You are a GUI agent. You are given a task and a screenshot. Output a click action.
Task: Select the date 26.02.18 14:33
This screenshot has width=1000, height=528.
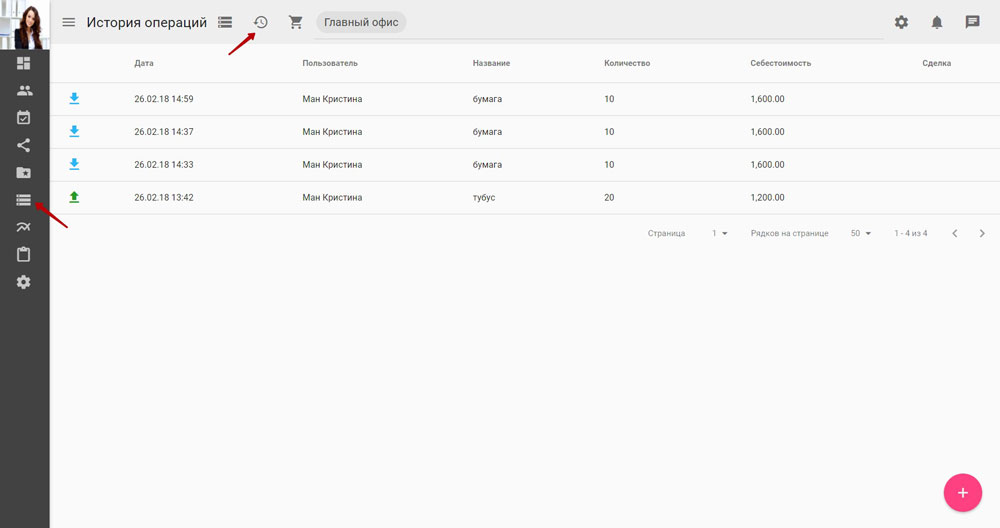[x=164, y=165]
